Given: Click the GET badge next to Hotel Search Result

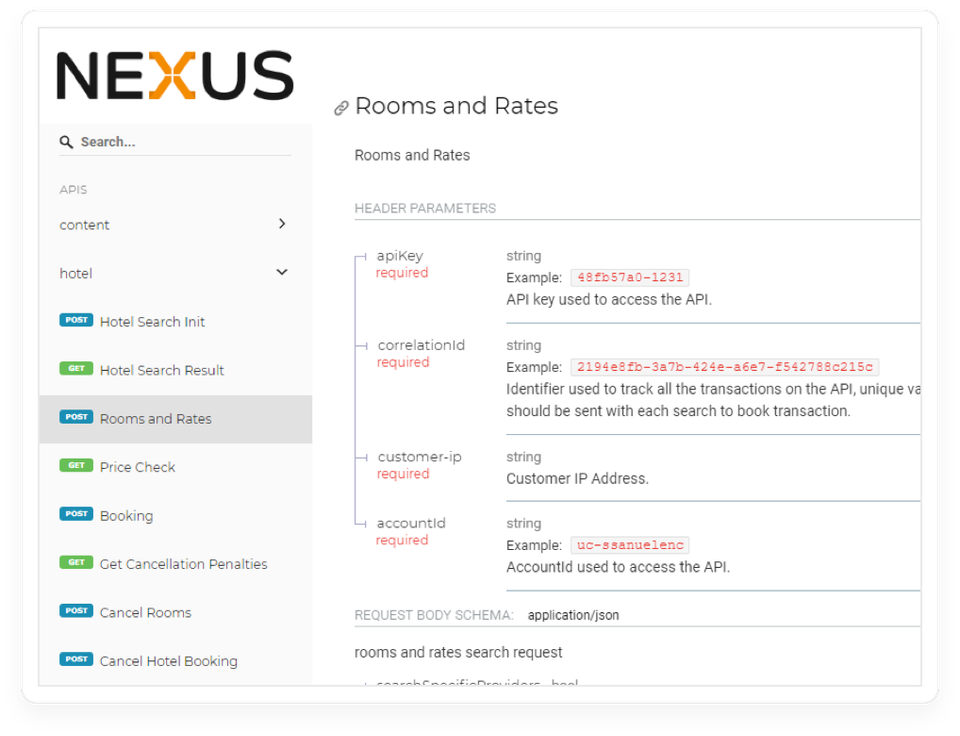Looking at the screenshot, I should click(76, 369).
